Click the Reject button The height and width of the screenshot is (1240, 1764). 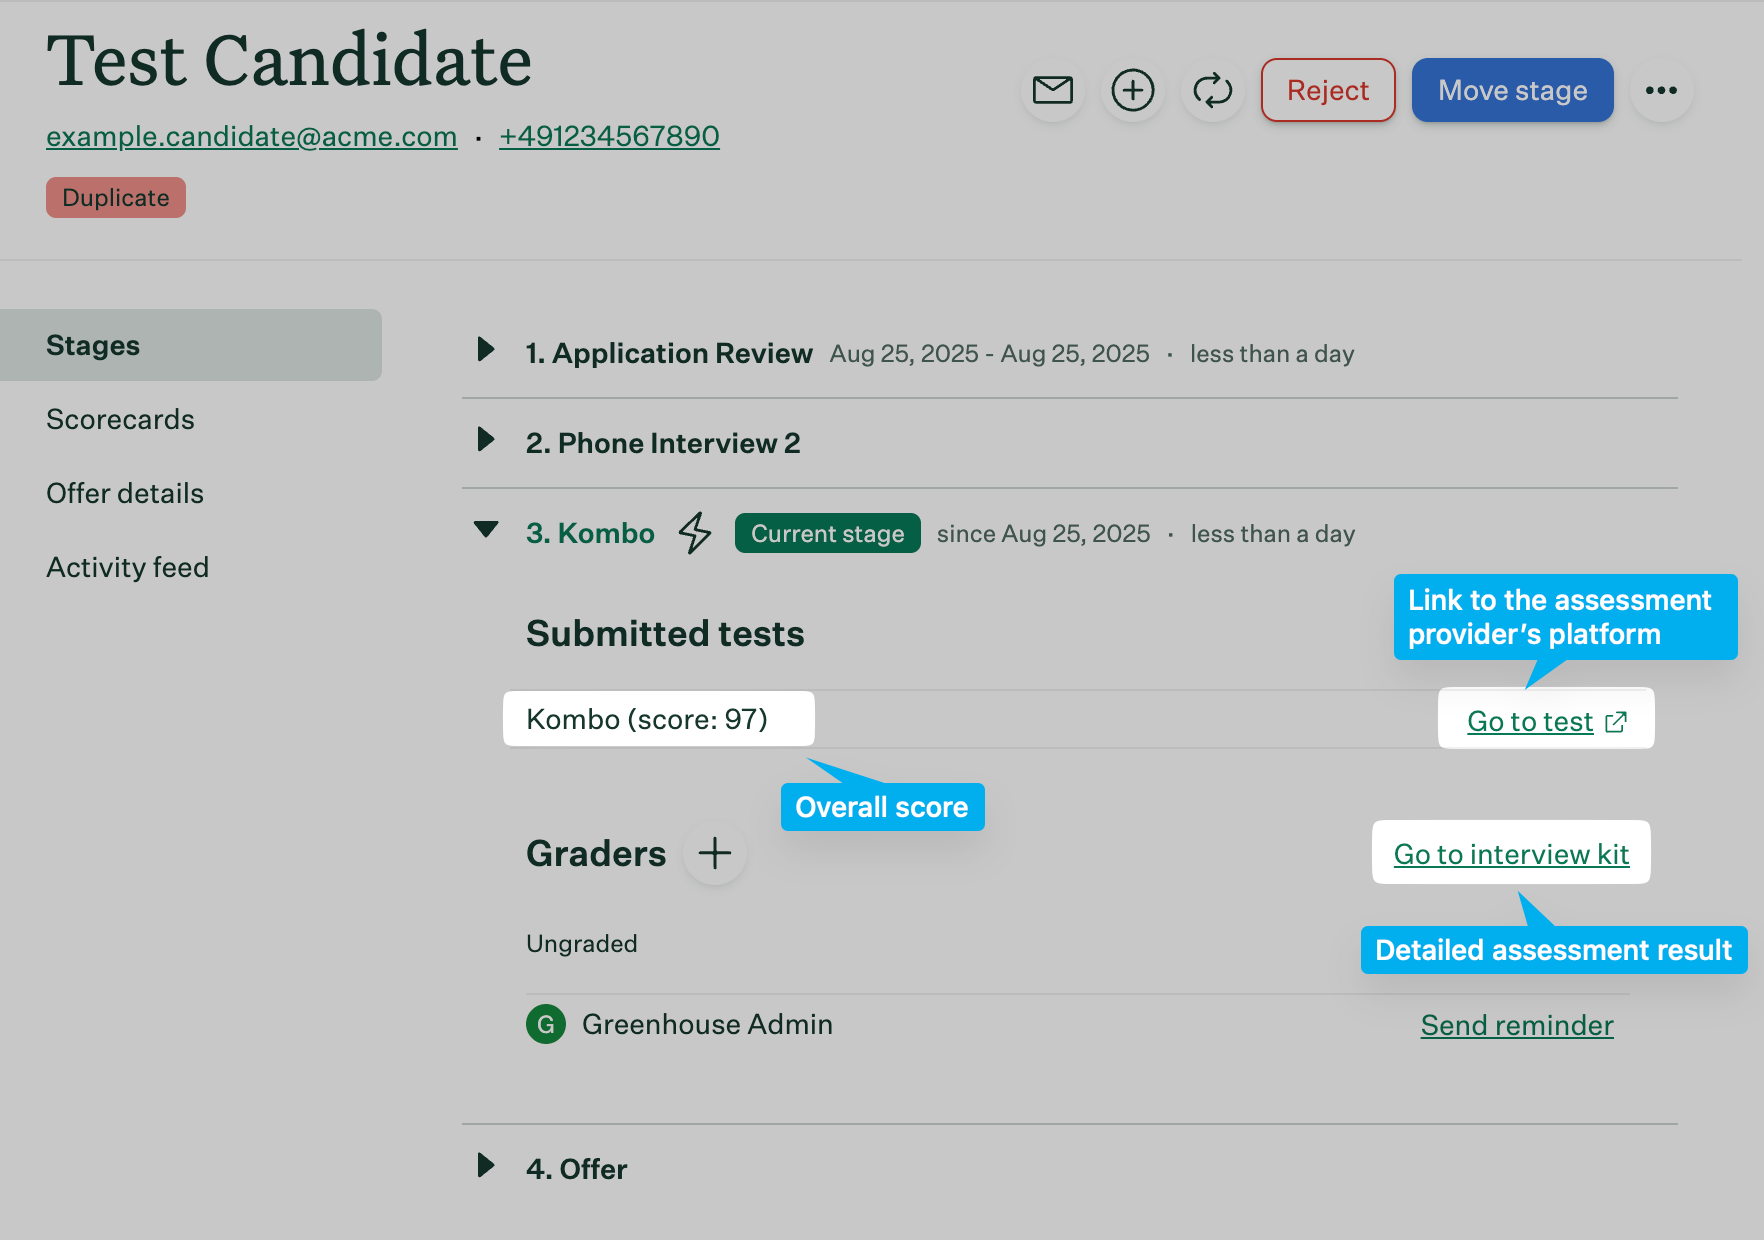pyautogui.click(x=1327, y=90)
